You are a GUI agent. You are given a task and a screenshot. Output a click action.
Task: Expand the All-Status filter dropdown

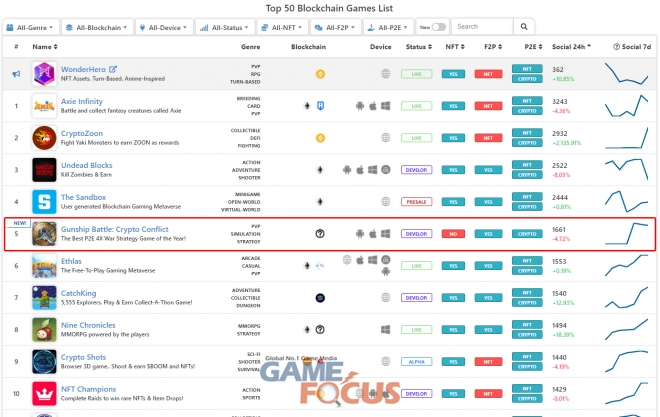click(x=228, y=27)
